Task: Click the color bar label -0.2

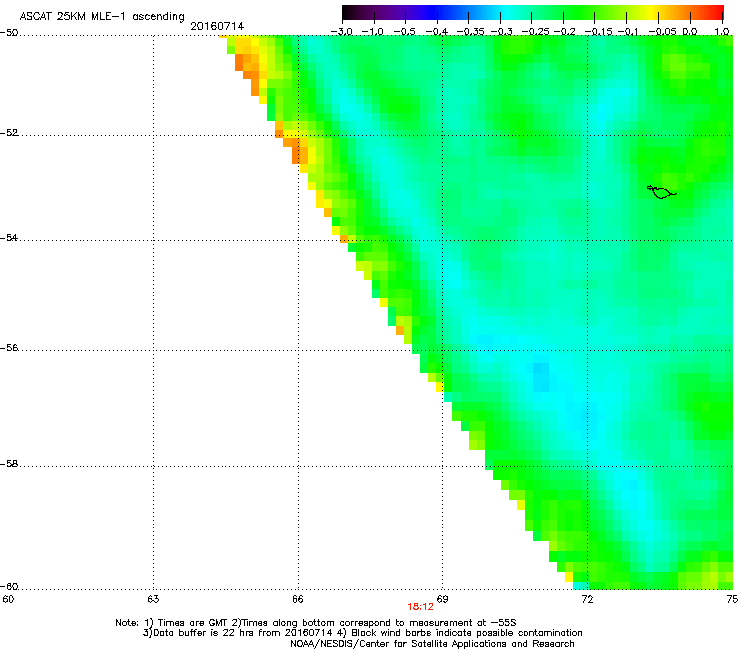Action: [564, 32]
